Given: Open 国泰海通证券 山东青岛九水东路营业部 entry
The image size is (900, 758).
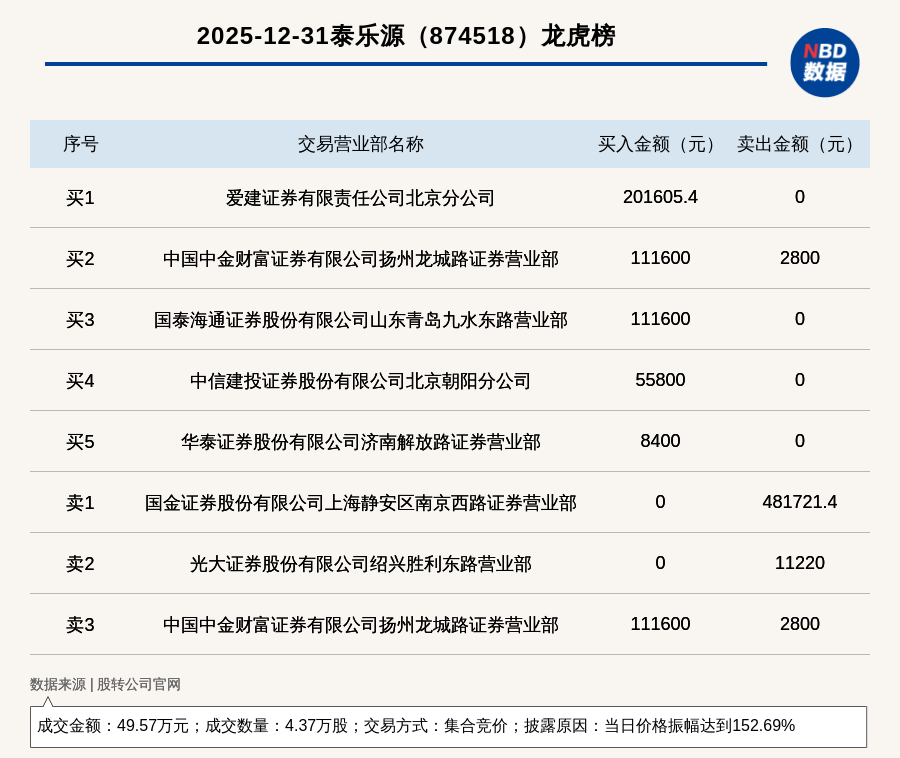Looking at the screenshot, I should (360, 320).
